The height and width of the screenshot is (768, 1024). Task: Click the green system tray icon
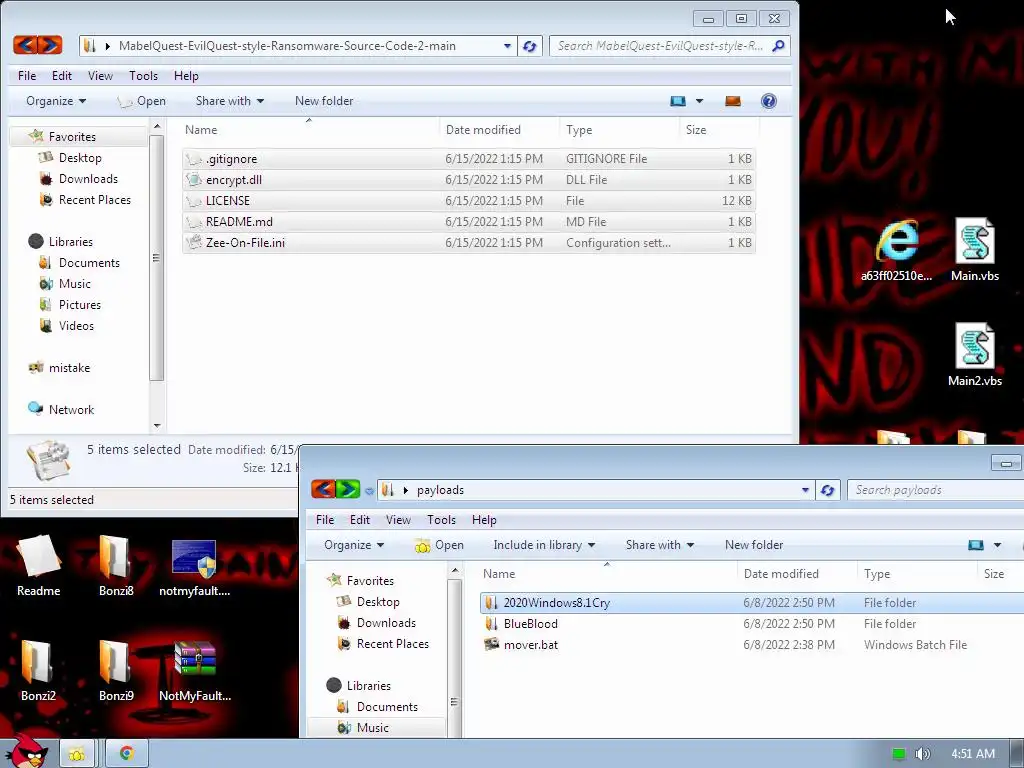[x=899, y=754]
